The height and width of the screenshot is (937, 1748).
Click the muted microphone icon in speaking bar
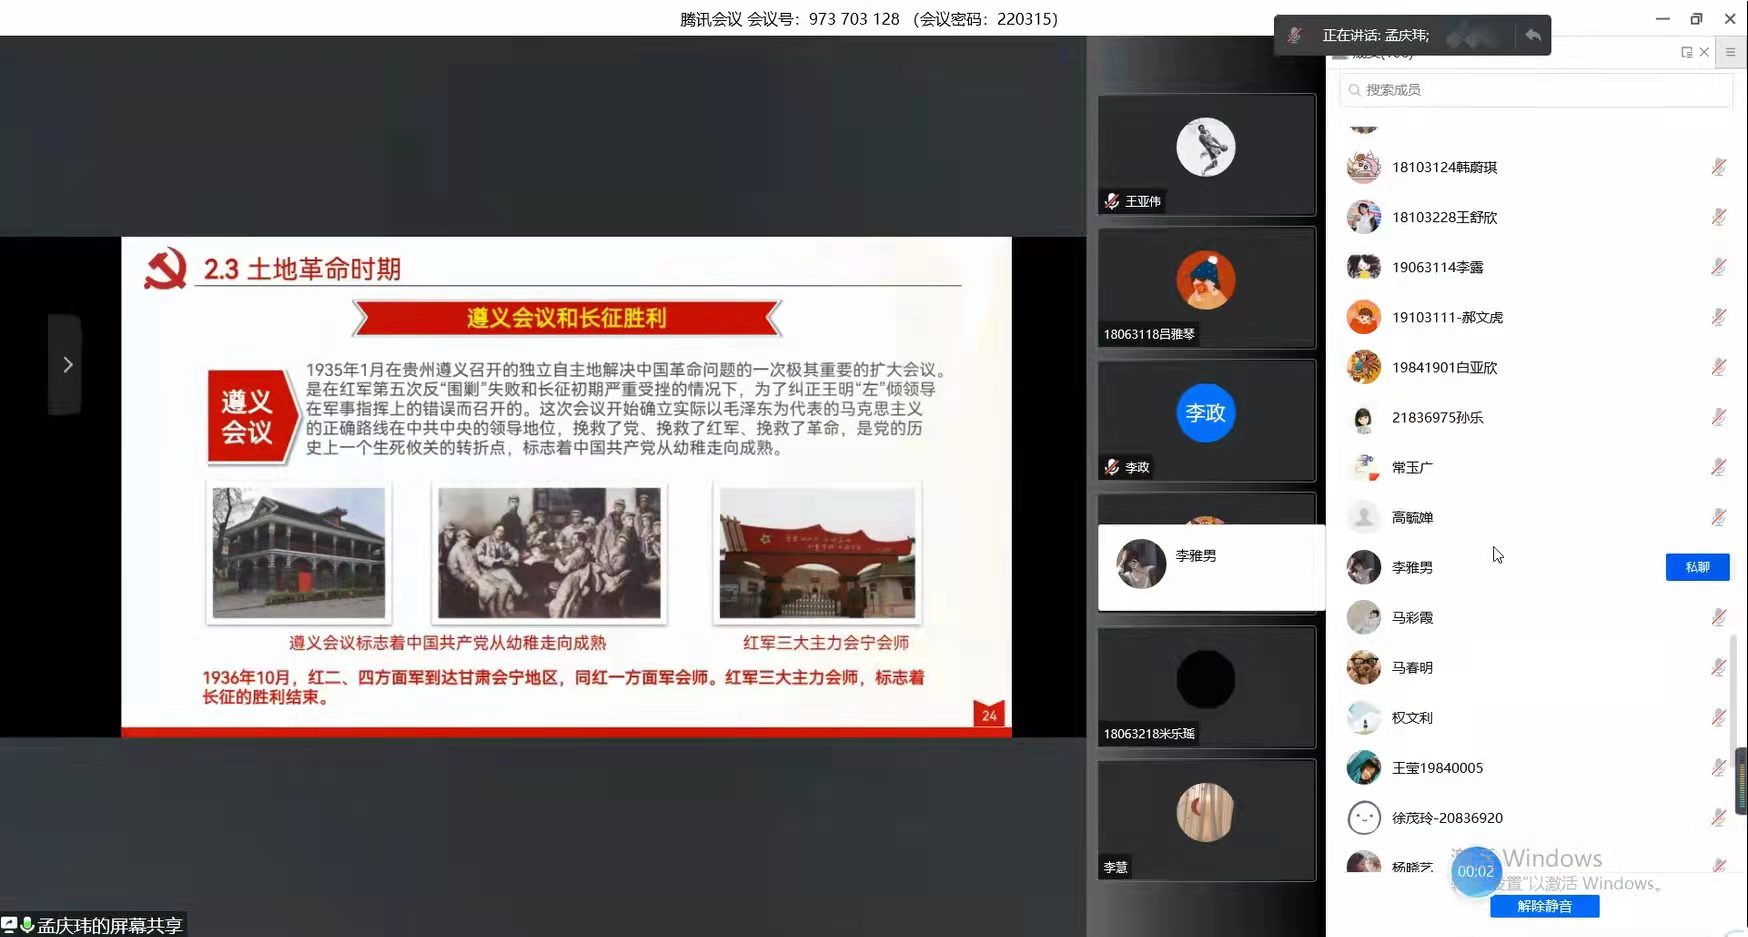pos(1295,35)
